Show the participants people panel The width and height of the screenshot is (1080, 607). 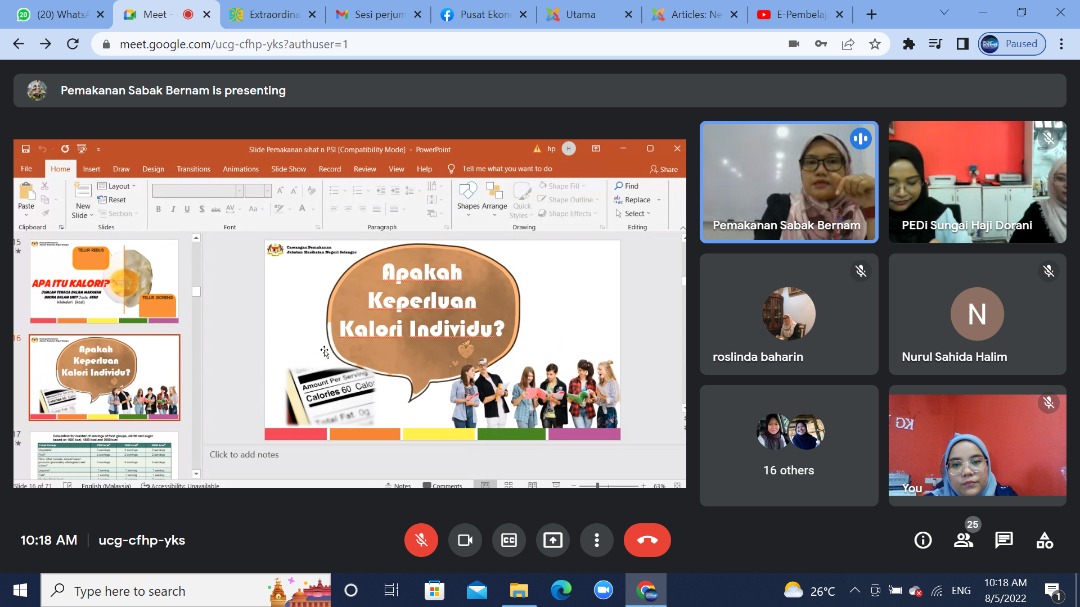tap(963, 540)
